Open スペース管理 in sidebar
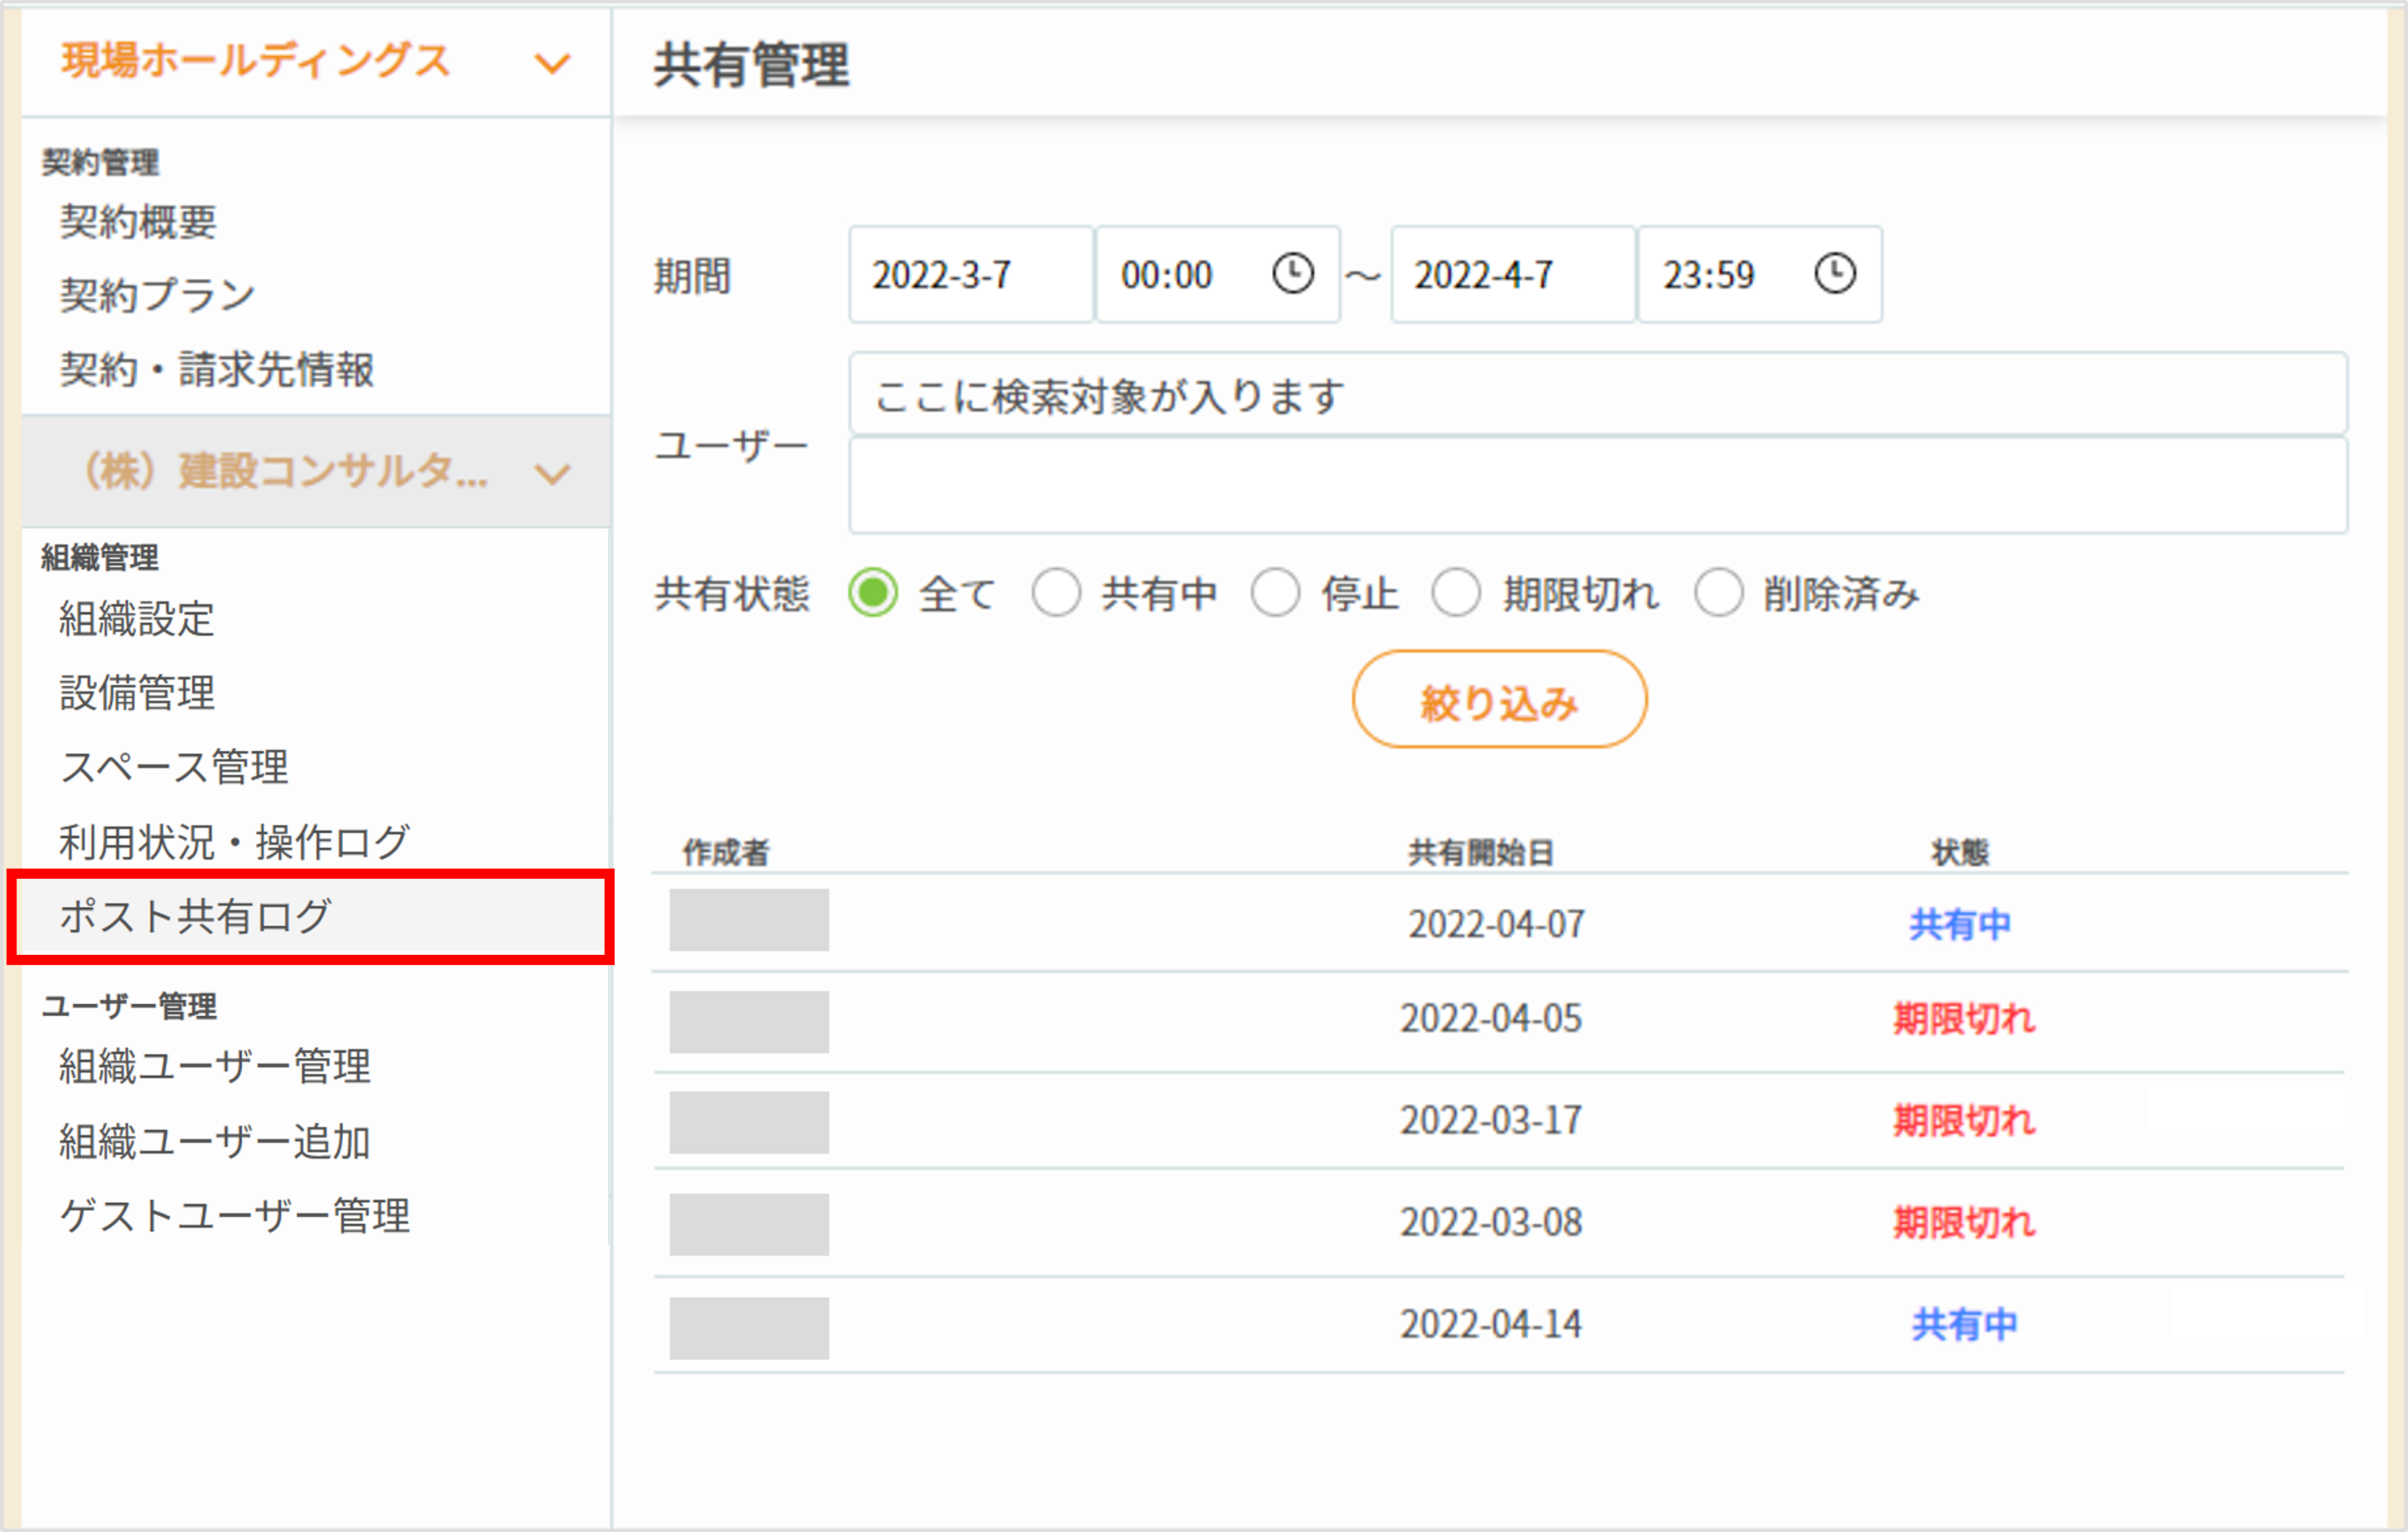This screenshot has height=1532, width=2408. coord(174,767)
